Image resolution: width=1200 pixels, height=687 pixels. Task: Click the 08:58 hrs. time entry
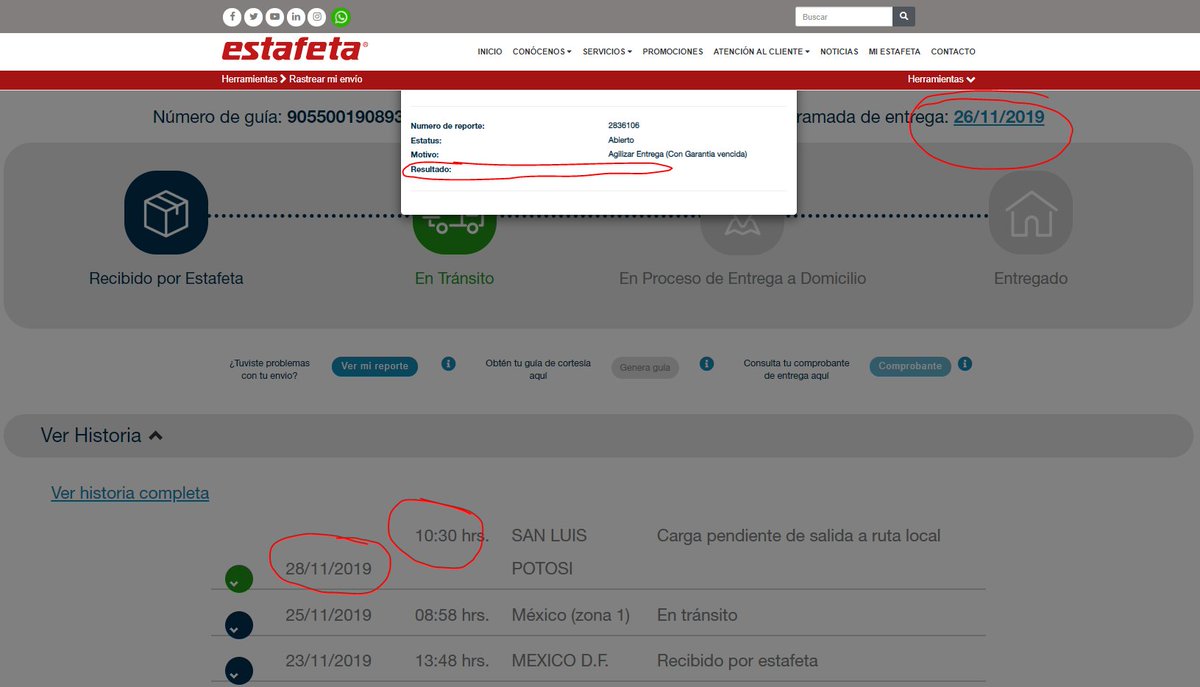452,615
